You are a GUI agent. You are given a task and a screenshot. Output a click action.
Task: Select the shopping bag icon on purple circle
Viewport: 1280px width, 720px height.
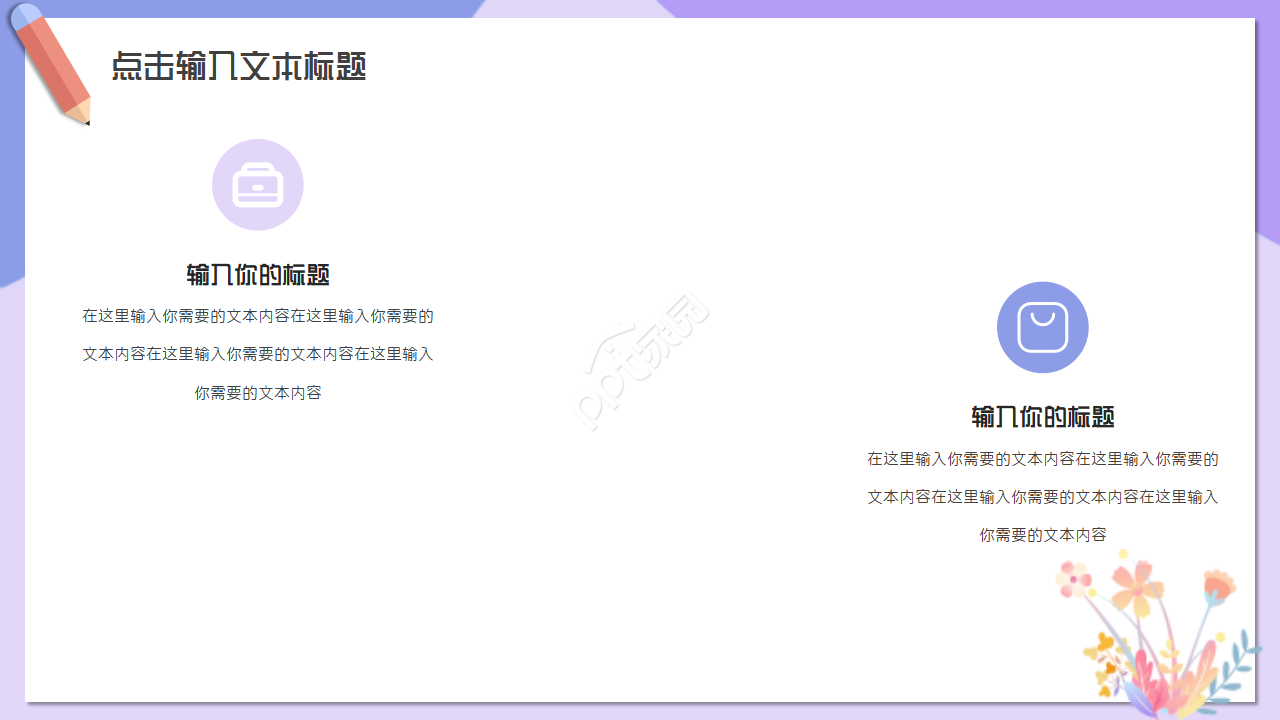1042,327
